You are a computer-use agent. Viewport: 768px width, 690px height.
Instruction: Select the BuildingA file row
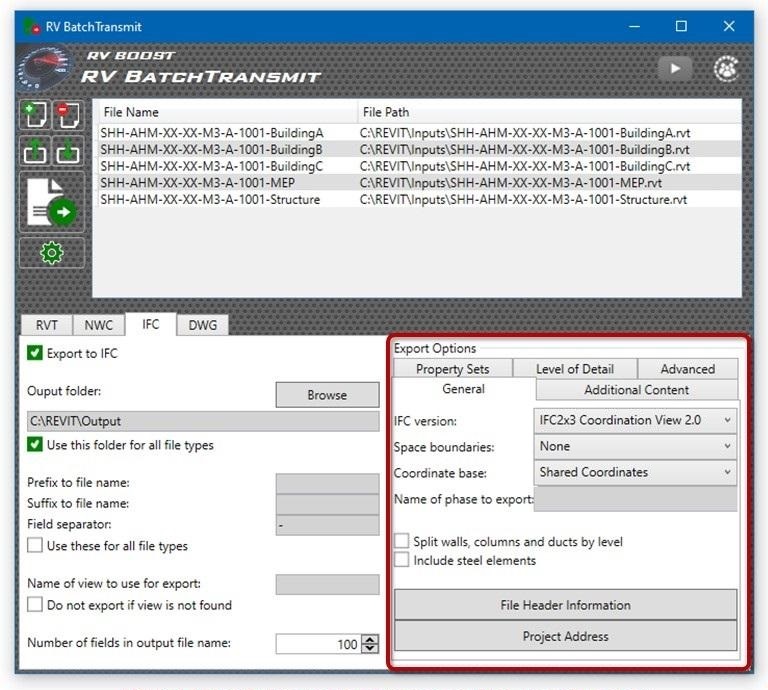point(419,133)
